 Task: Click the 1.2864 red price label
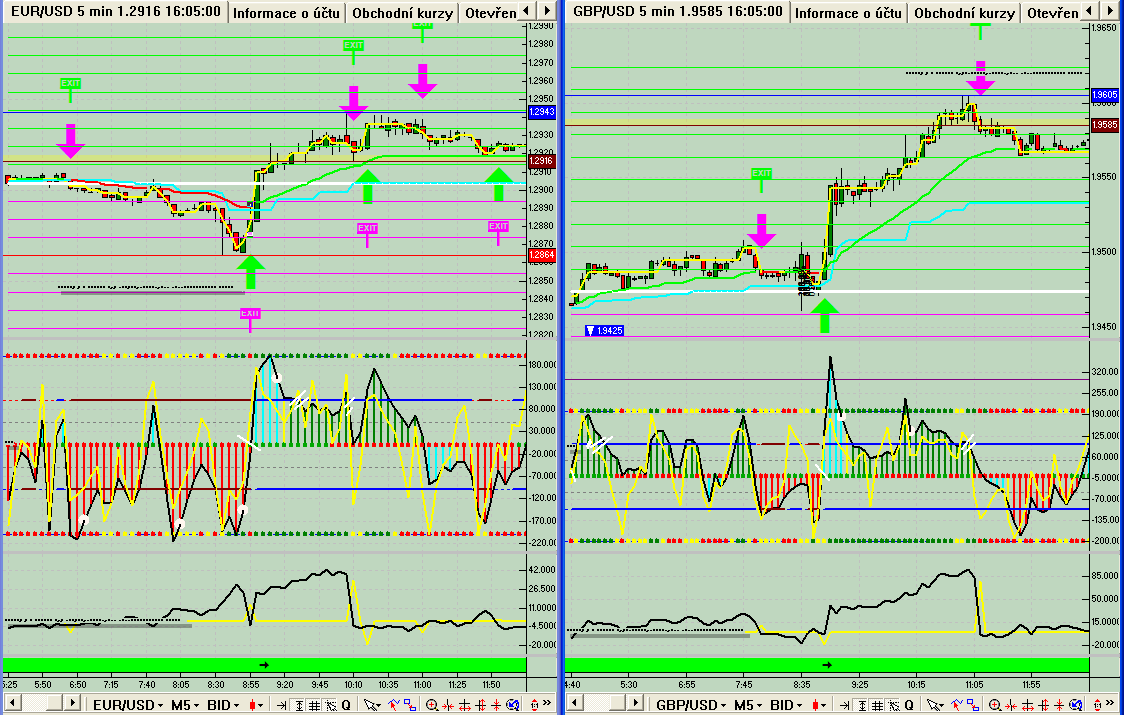click(x=541, y=255)
